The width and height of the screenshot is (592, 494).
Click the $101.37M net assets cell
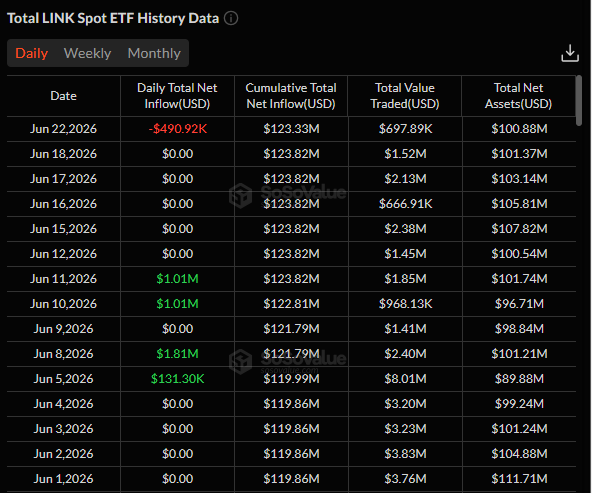519,154
